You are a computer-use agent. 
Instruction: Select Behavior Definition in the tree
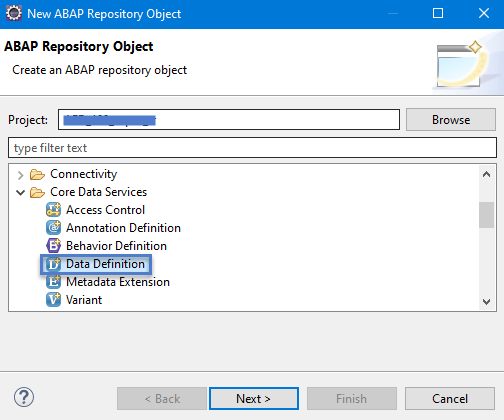point(116,246)
